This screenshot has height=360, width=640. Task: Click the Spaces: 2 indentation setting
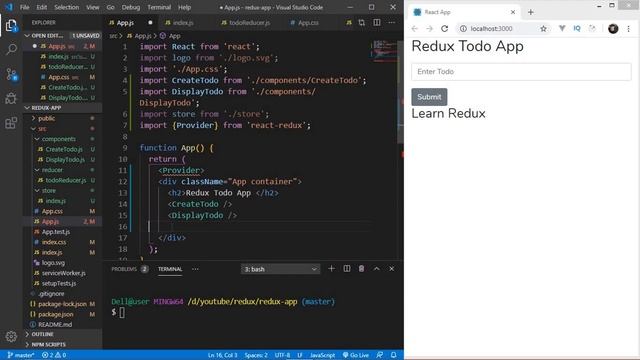click(256, 355)
